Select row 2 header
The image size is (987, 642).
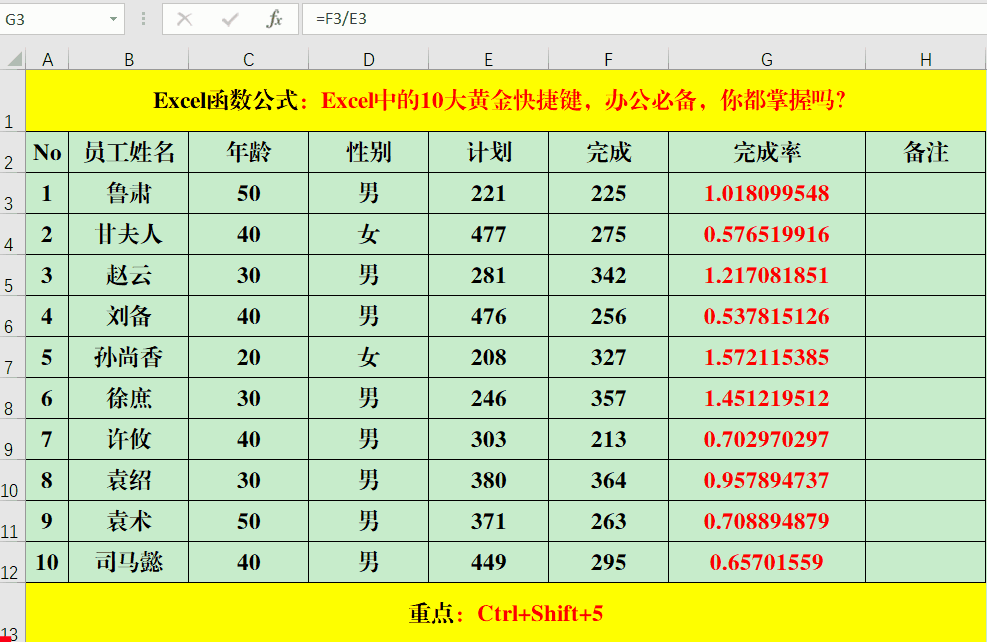tap(13, 152)
